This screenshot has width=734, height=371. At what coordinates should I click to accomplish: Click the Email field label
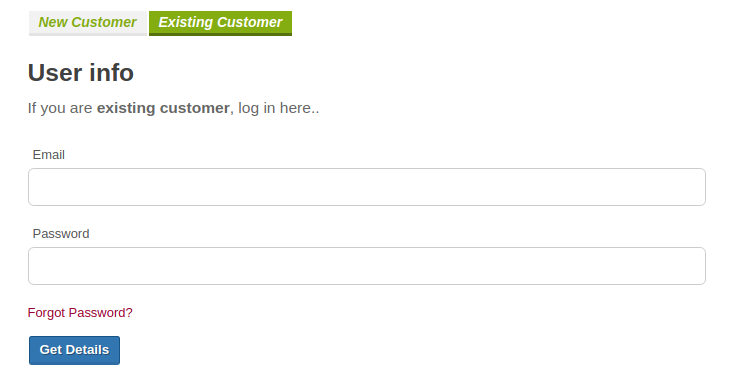tap(49, 155)
